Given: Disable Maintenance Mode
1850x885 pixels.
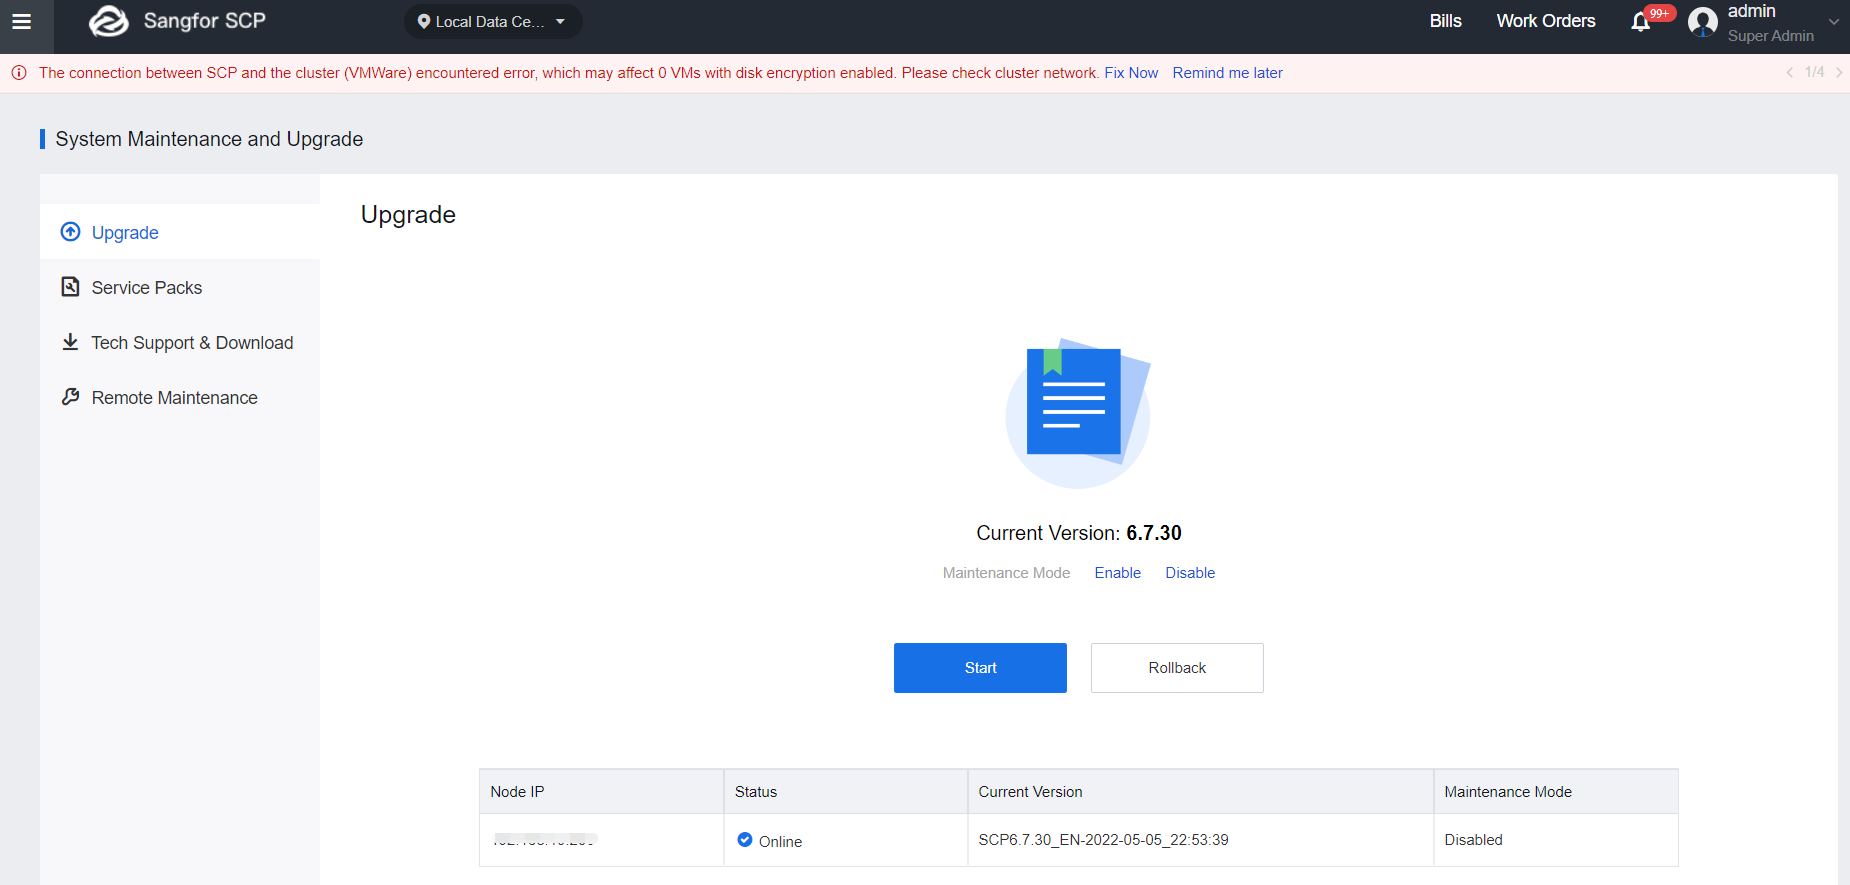Looking at the screenshot, I should click(x=1190, y=573).
